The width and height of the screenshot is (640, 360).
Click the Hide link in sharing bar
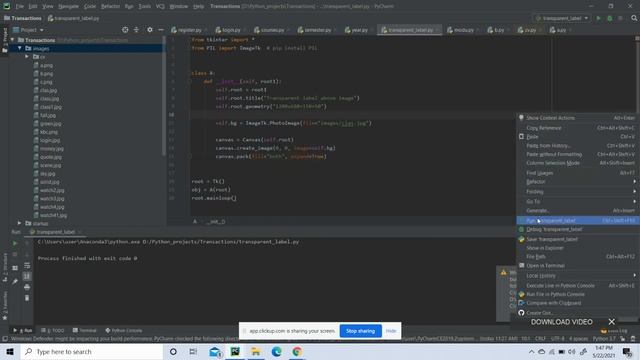click(x=391, y=331)
